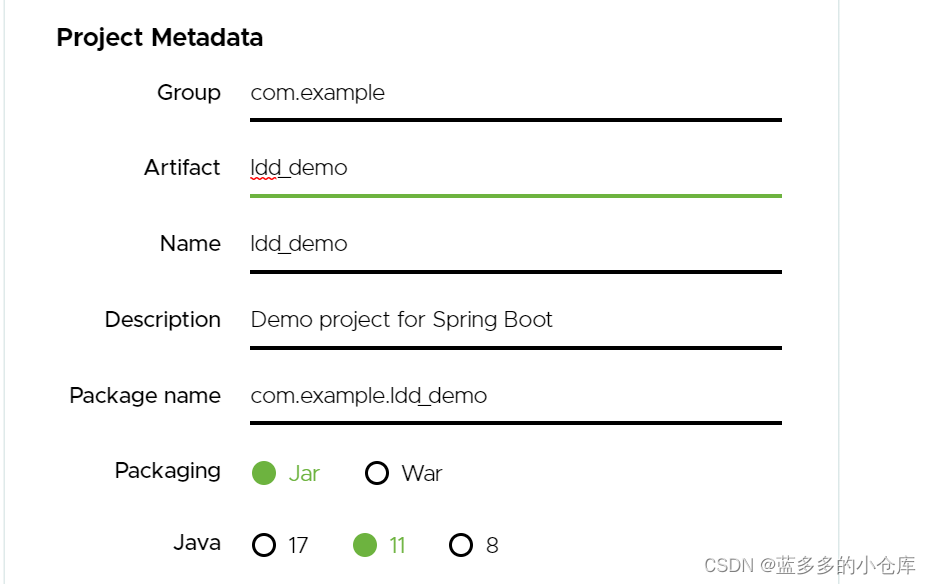Choose Java version 8
The width and height of the screenshot is (931, 584).
click(x=461, y=545)
